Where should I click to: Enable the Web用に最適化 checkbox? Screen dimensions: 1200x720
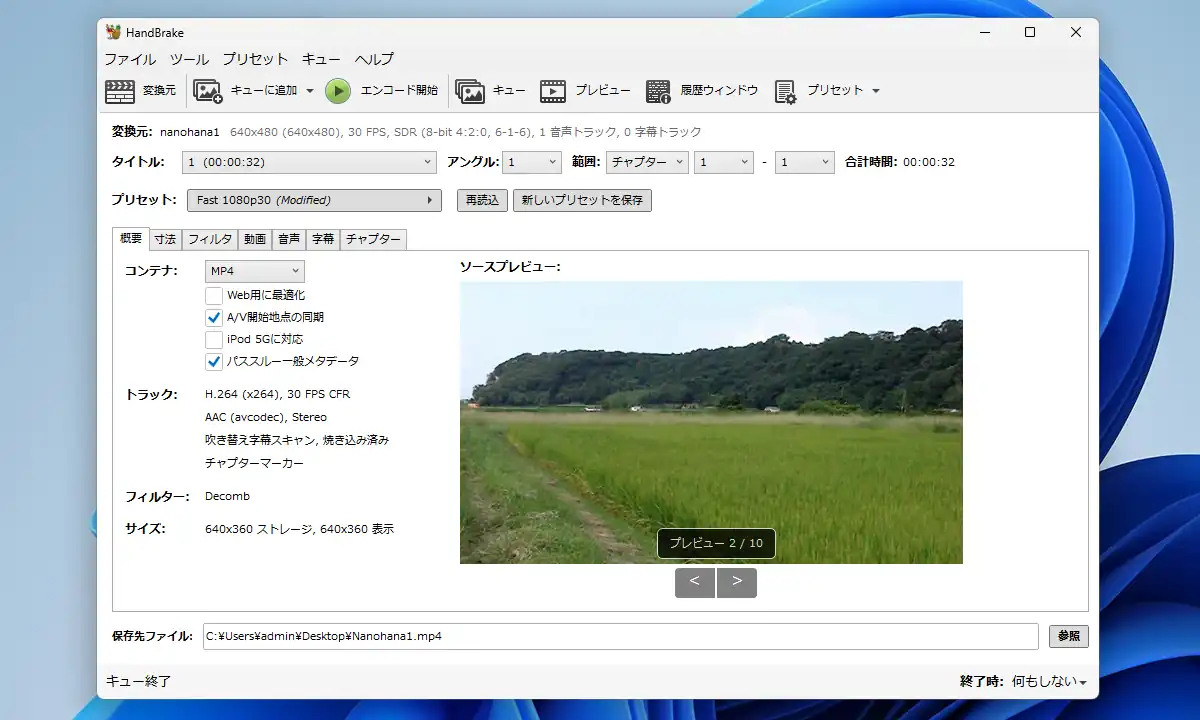(x=214, y=295)
